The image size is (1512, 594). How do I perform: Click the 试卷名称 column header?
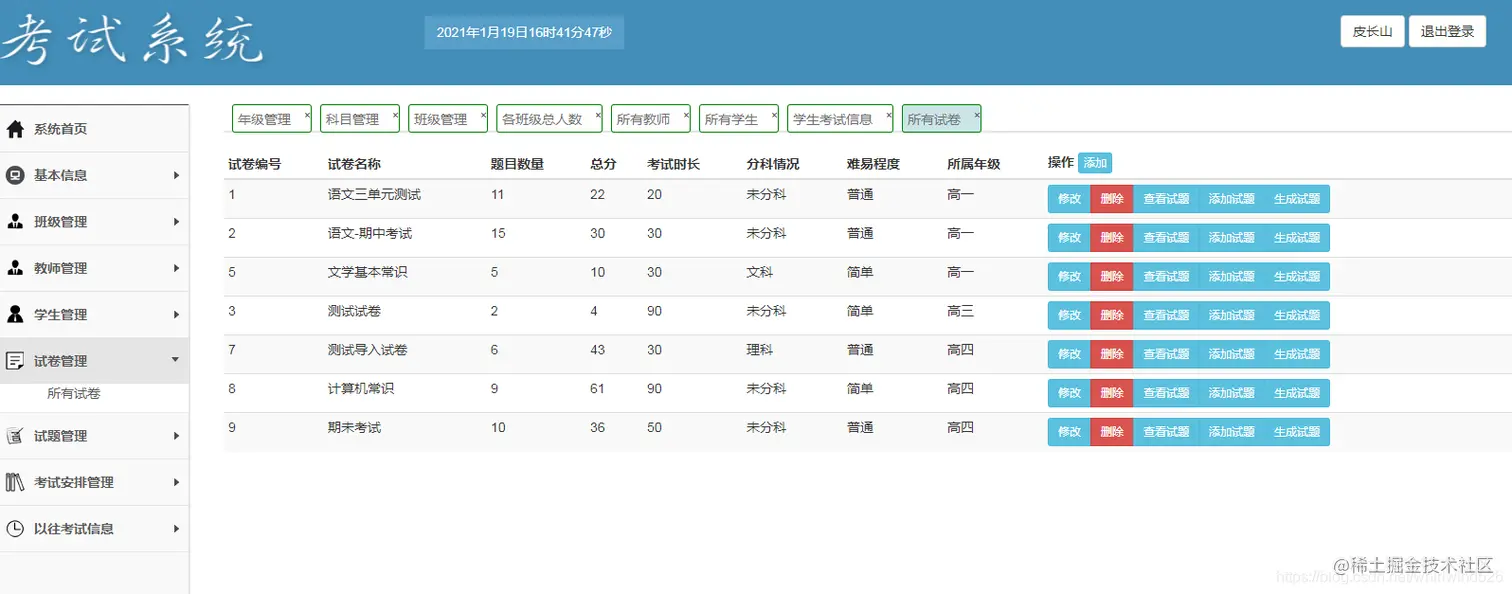point(354,164)
